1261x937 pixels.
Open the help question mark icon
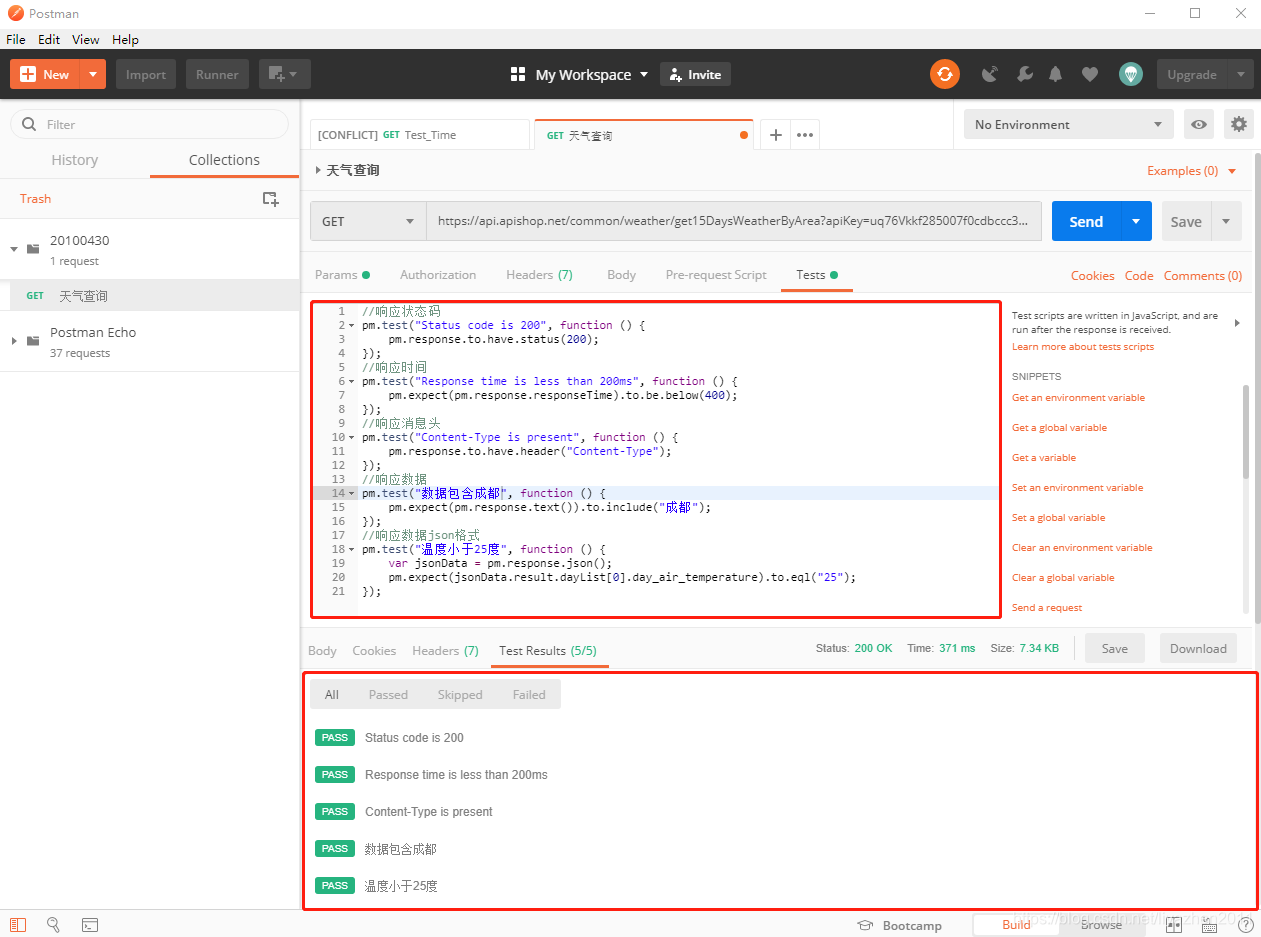[x=1244, y=925]
